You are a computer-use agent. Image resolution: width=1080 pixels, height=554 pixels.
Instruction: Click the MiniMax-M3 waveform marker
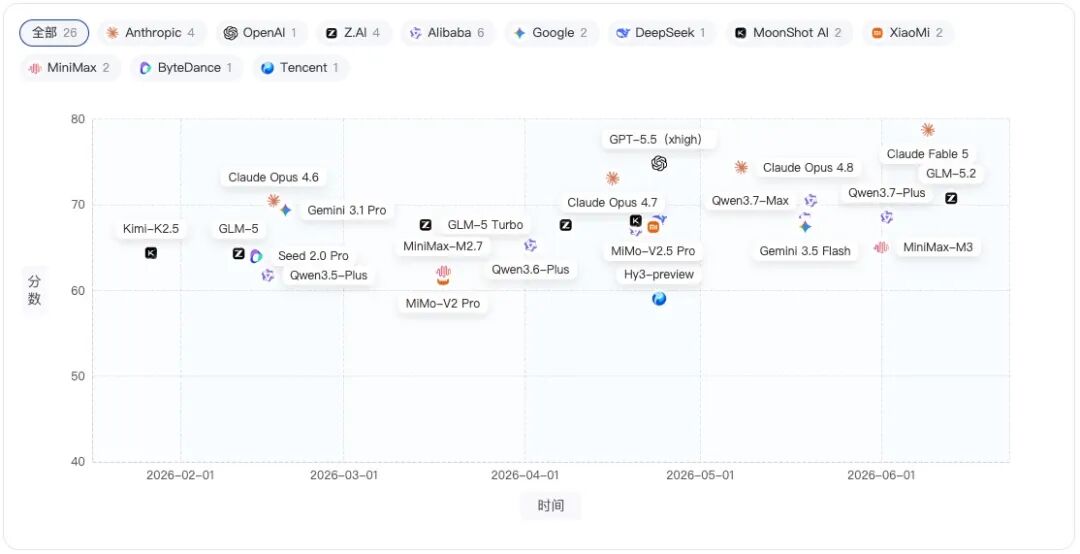click(x=881, y=247)
